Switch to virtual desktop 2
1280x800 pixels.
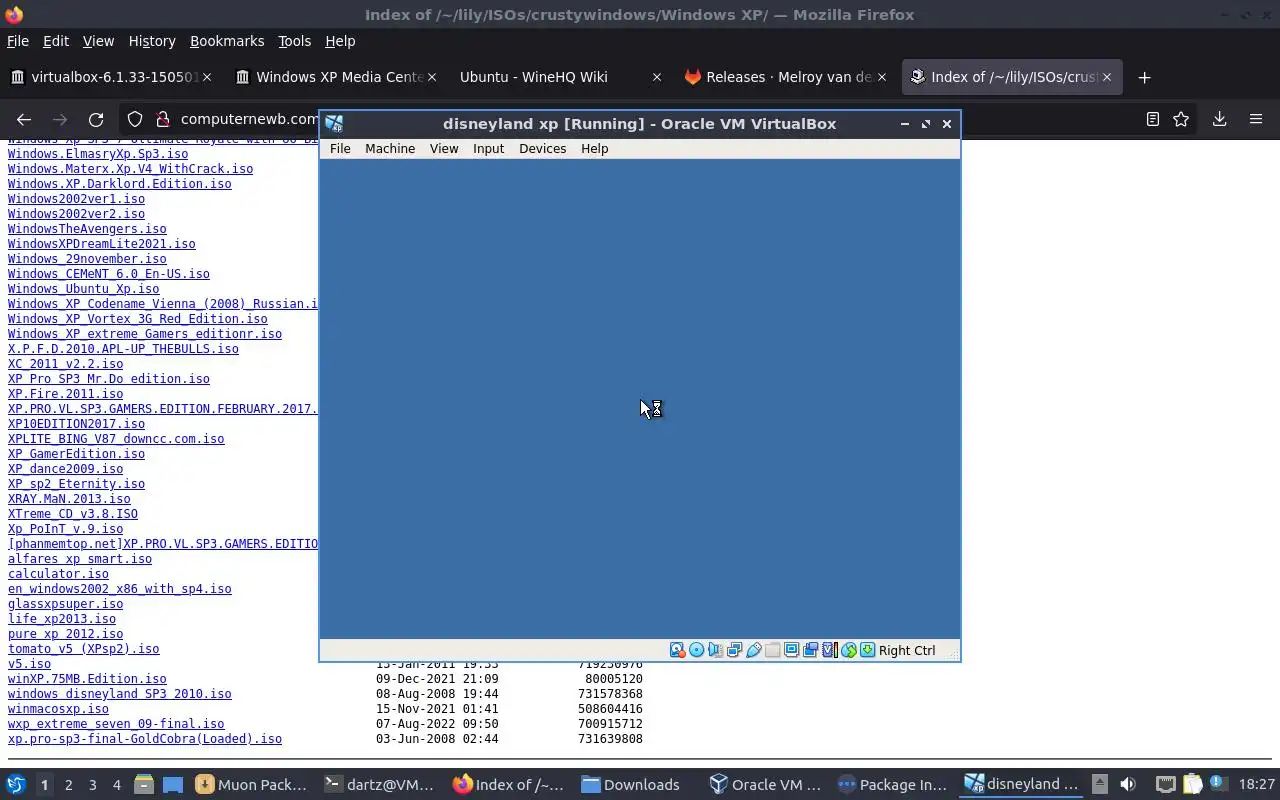point(68,785)
